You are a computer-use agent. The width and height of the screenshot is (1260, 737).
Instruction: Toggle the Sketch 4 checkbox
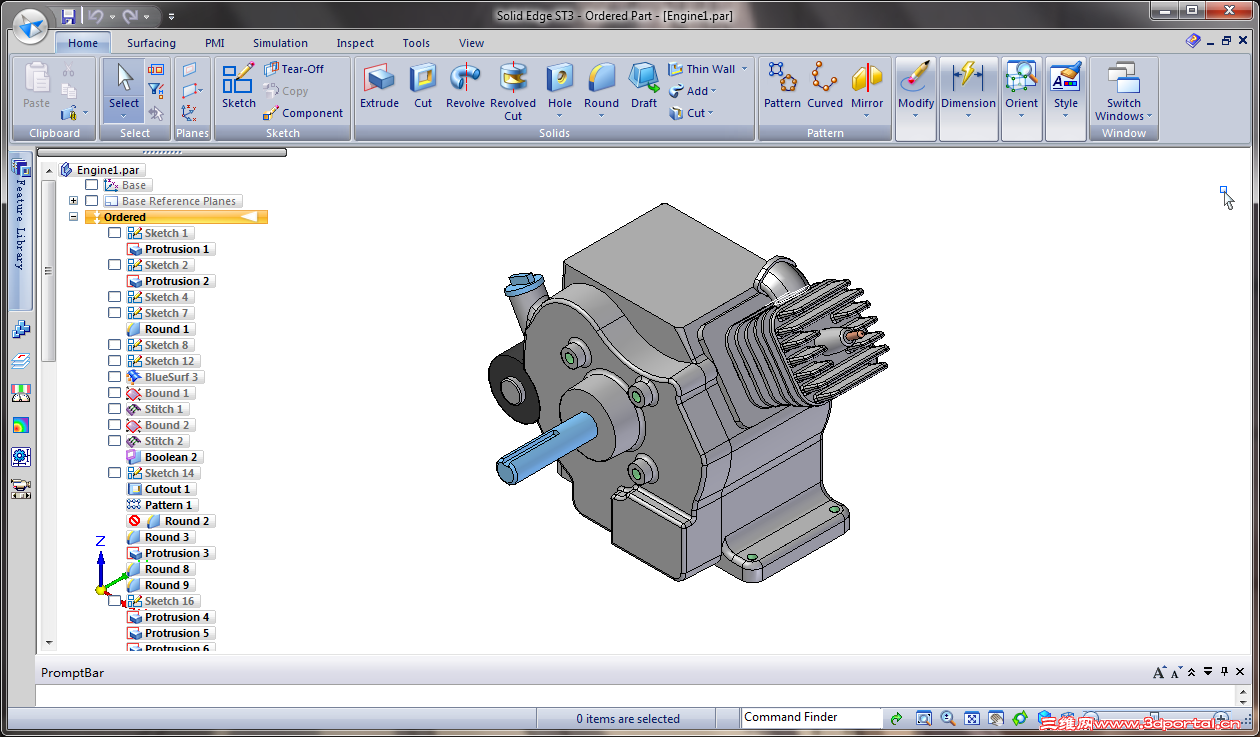[x=114, y=297]
